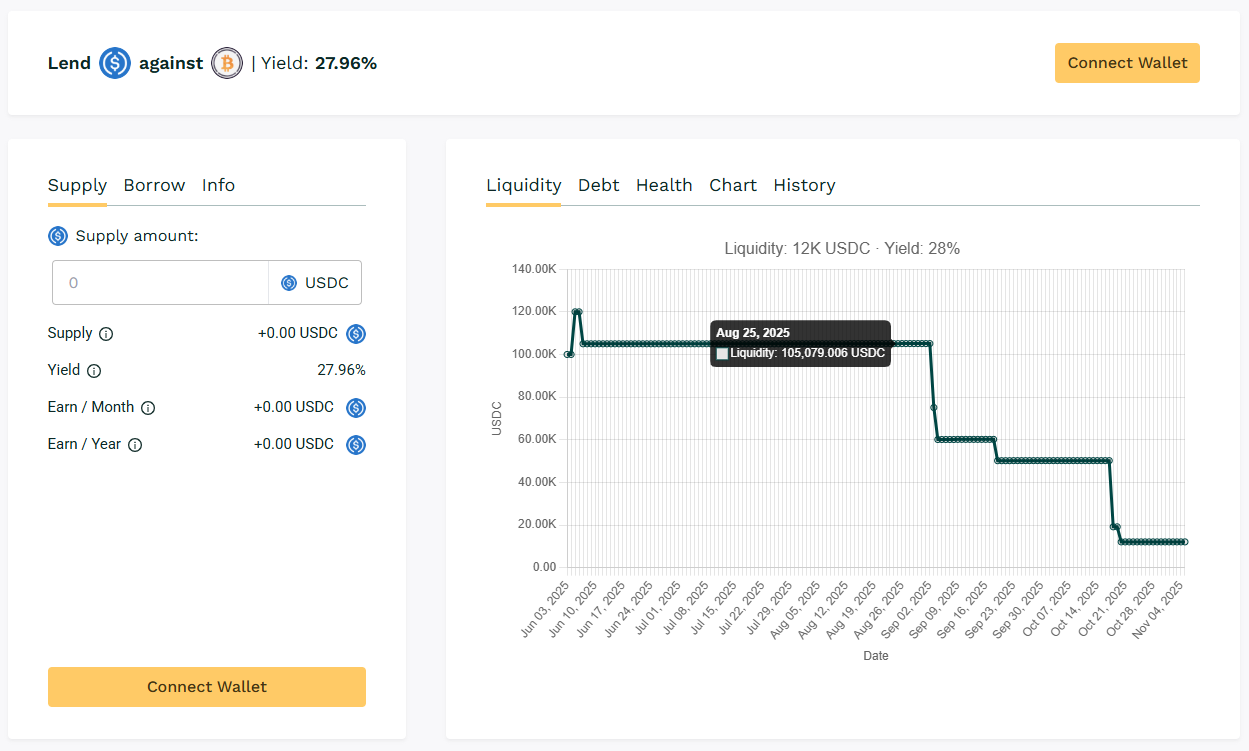Click info icon next to Earn / Month
This screenshot has width=1249, height=751.
[148, 408]
